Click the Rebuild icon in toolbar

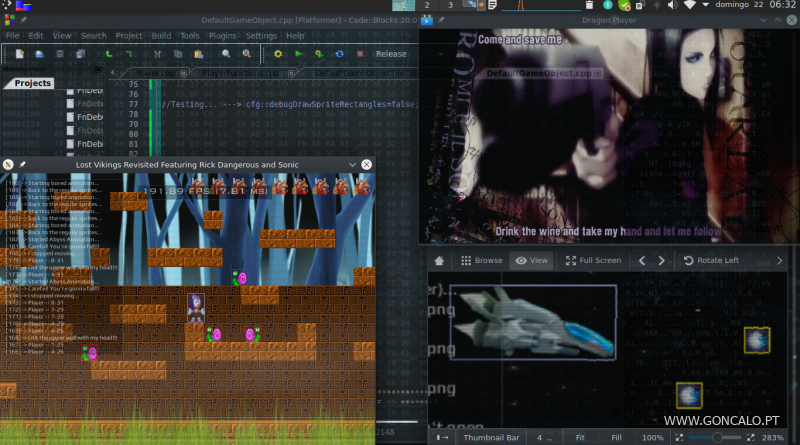pyautogui.click(x=339, y=54)
